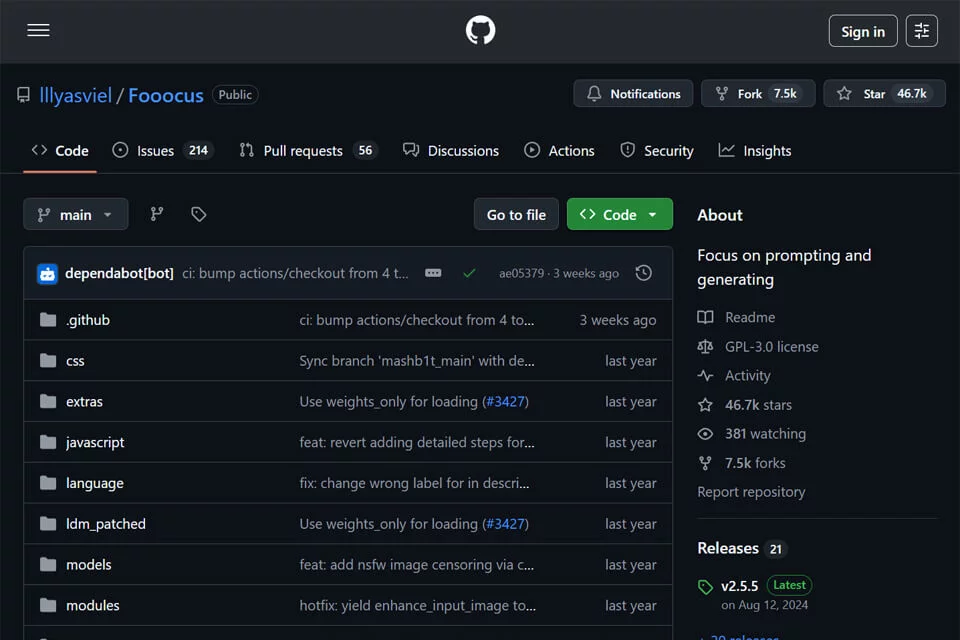The width and height of the screenshot is (960, 640).
Task: Click the Sign in button
Action: click(863, 31)
